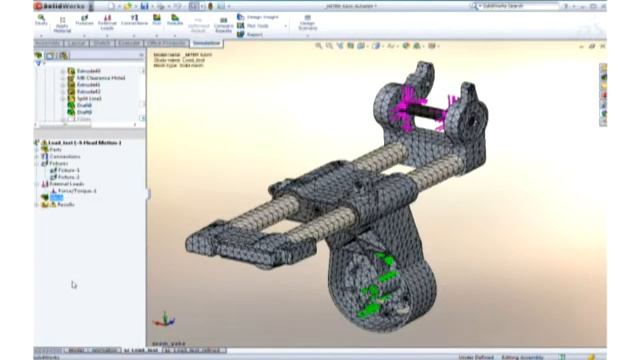This screenshot has width=640, height=360.
Task: Click the Zoom to Fit icon
Action: (x=319, y=46)
